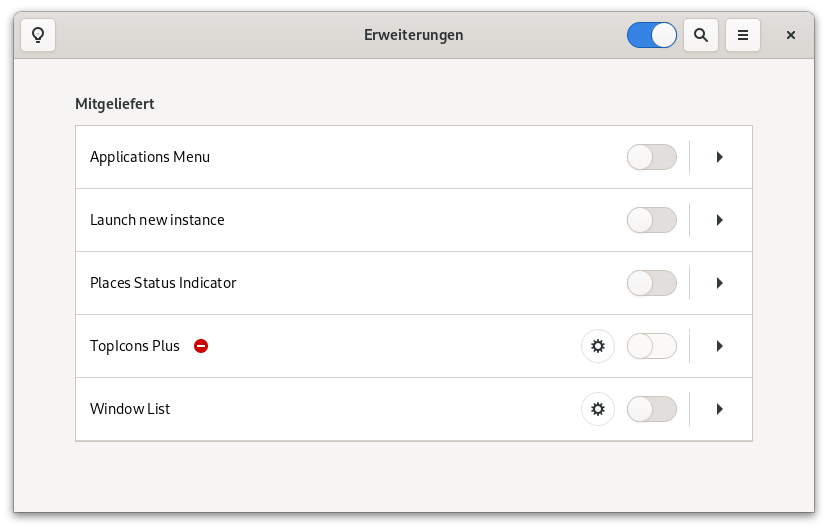This screenshot has height=529, width=828.
Task: Close the Erweiterungen window
Action: 791,35
